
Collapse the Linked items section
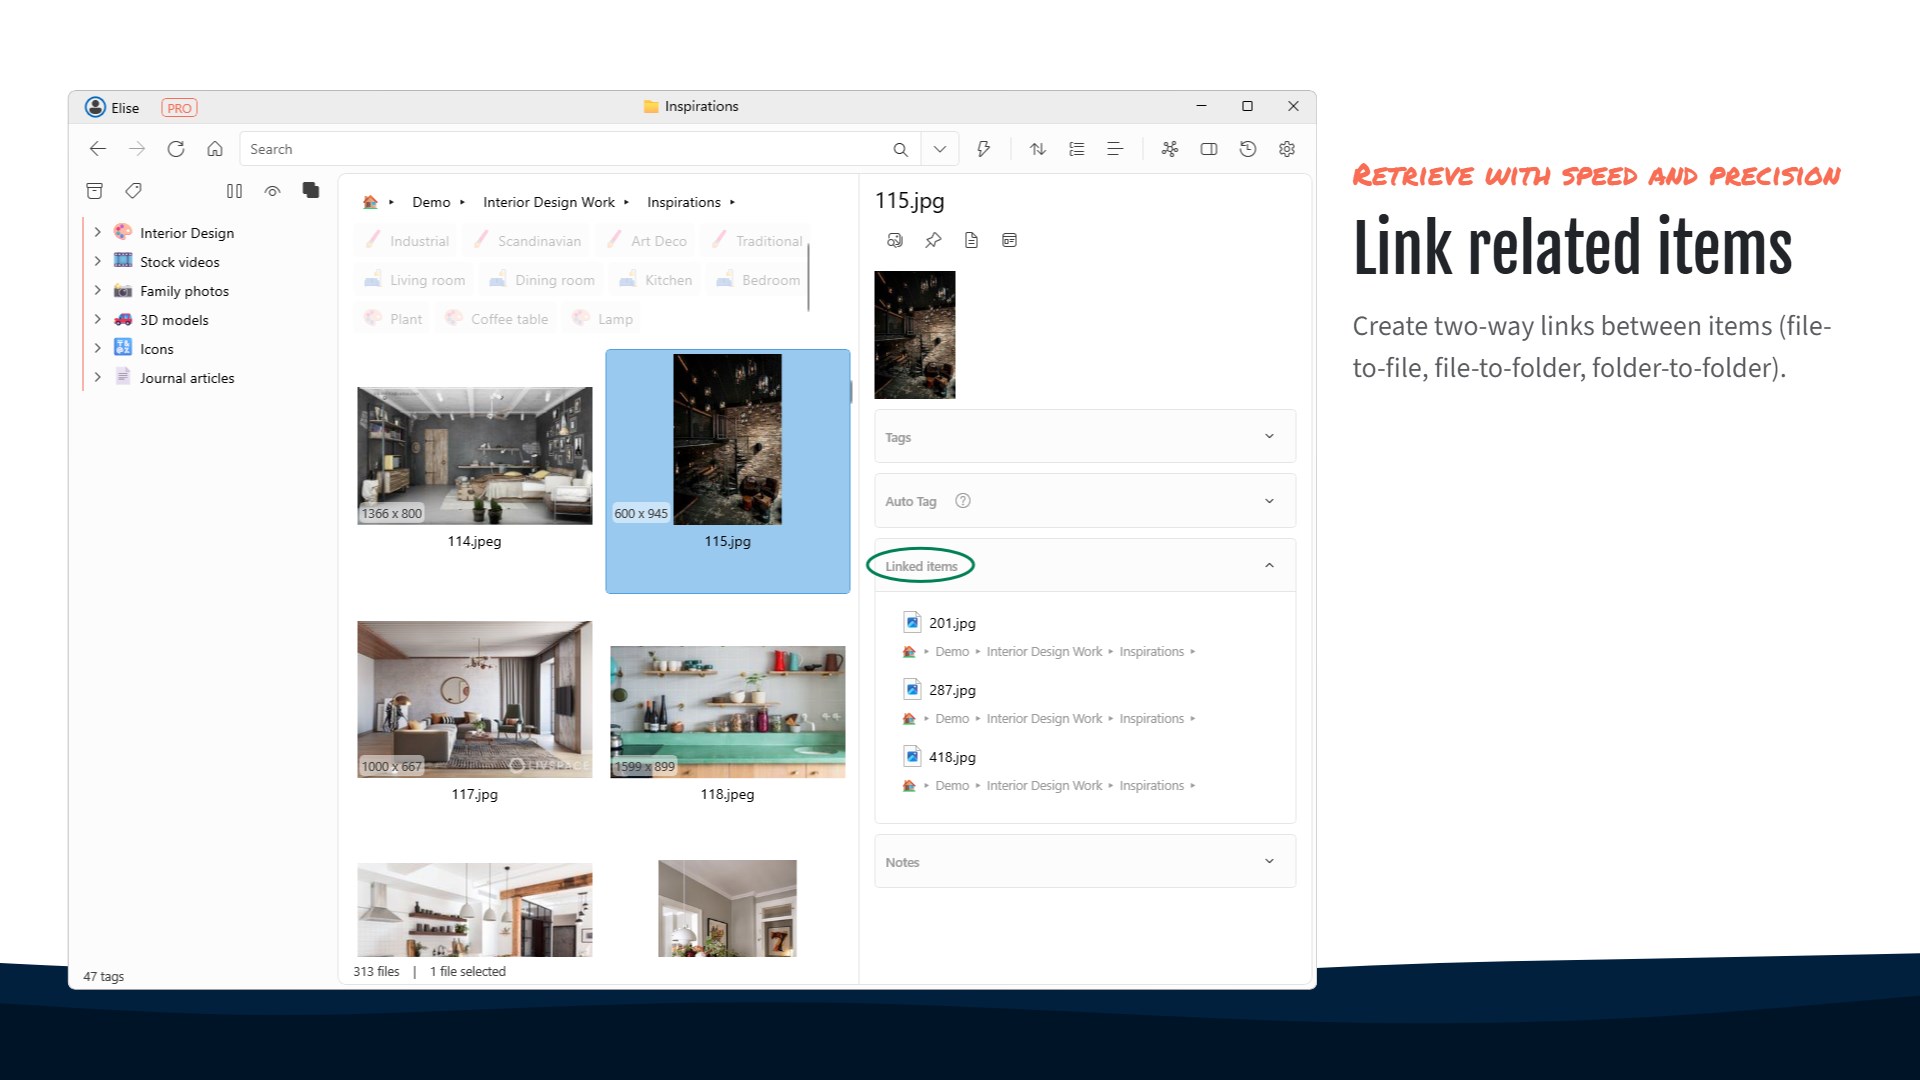(1269, 565)
